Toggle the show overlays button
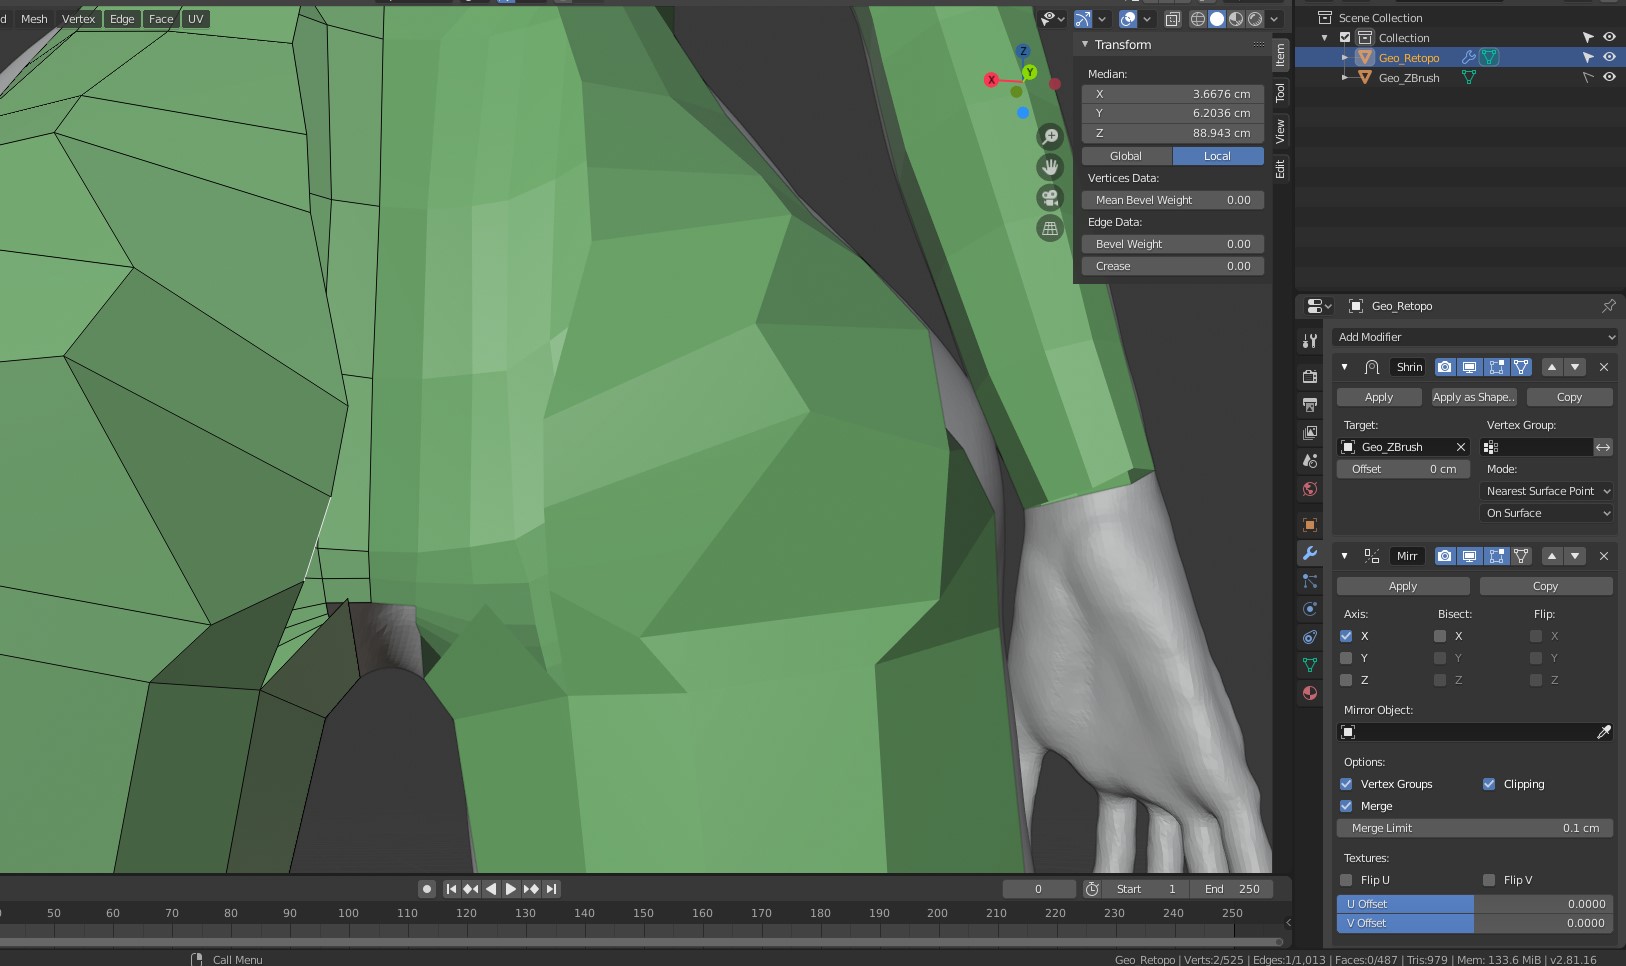Image resolution: width=1626 pixels, height=966 pixels. coord(1128,19)
